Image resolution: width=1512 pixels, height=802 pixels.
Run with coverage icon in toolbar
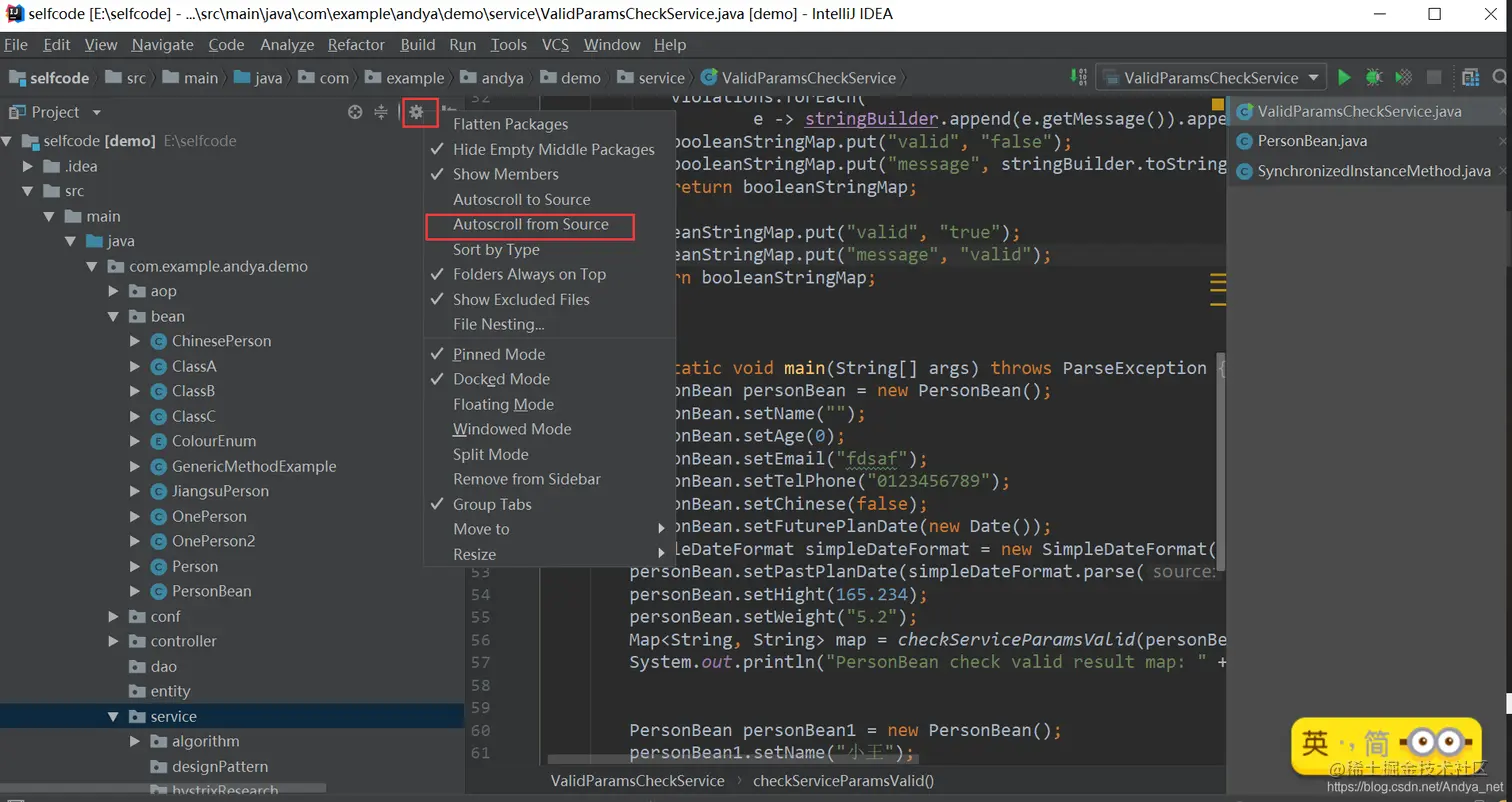coord(1404,77)
